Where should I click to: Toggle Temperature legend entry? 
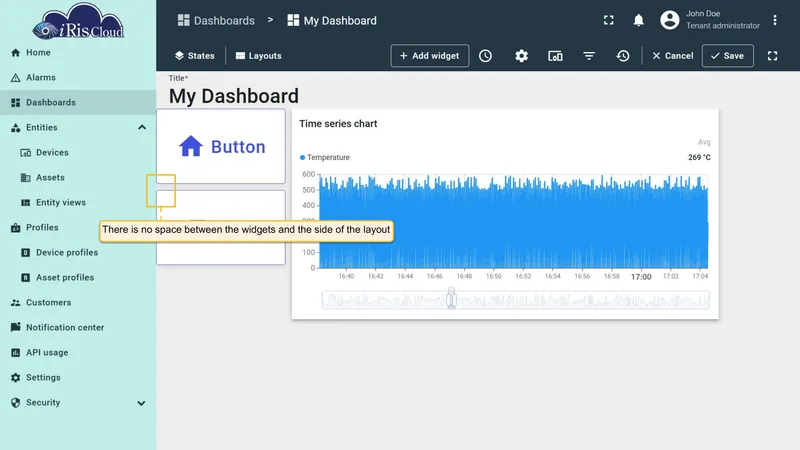325,157
